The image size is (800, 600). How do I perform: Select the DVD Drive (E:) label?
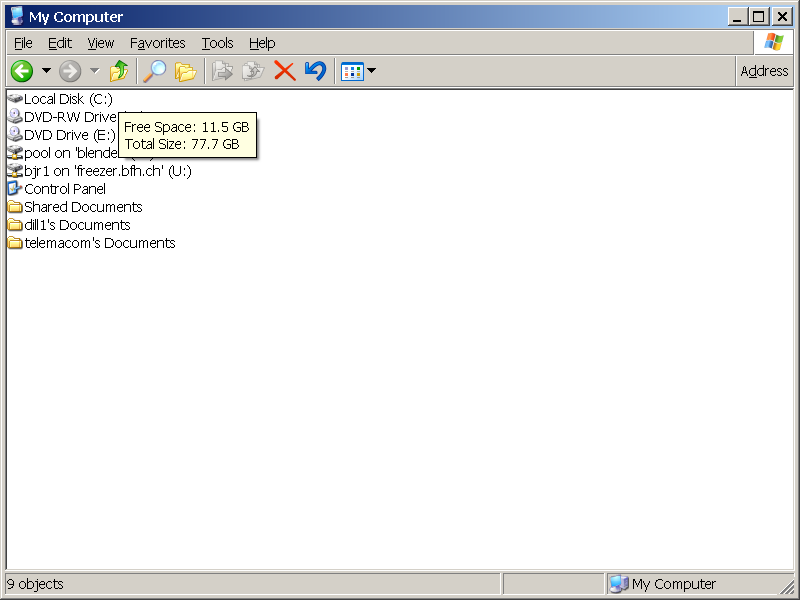(70, 135)
